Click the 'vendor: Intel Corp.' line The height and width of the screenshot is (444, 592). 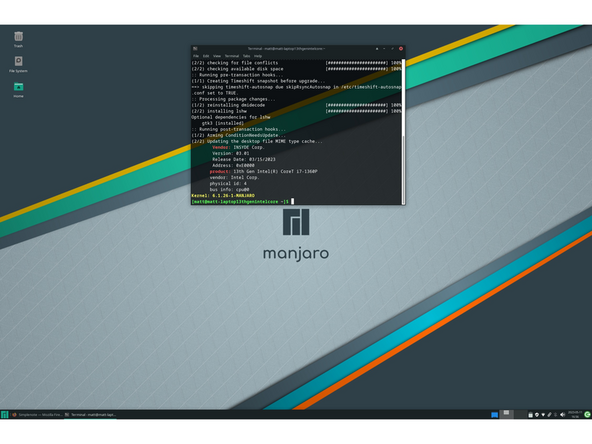(234, 177)
